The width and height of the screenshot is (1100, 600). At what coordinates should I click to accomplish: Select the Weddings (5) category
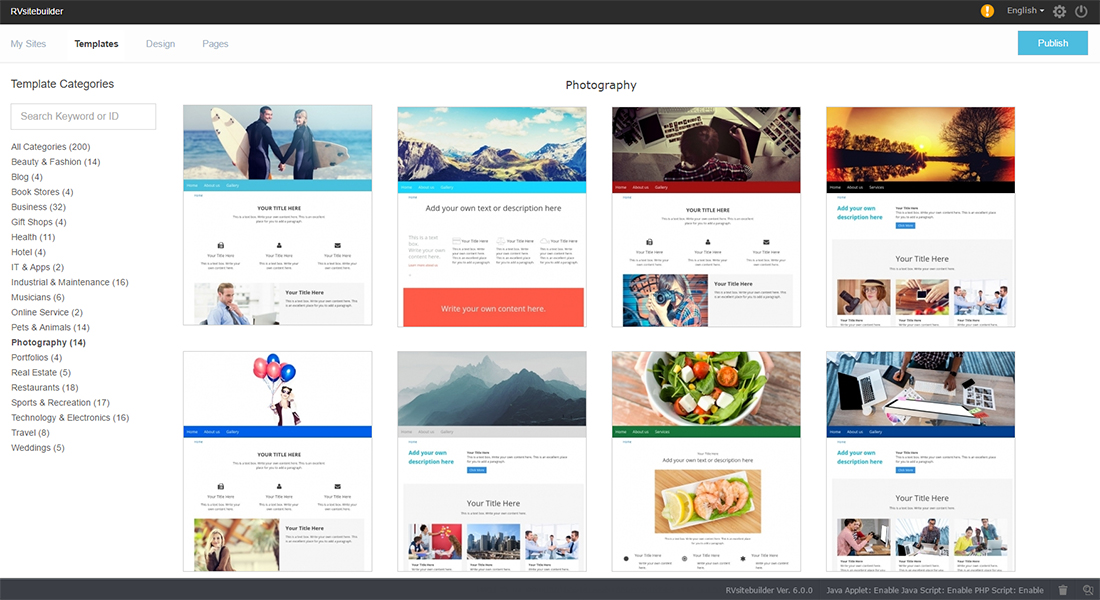[x=38, y=448]
